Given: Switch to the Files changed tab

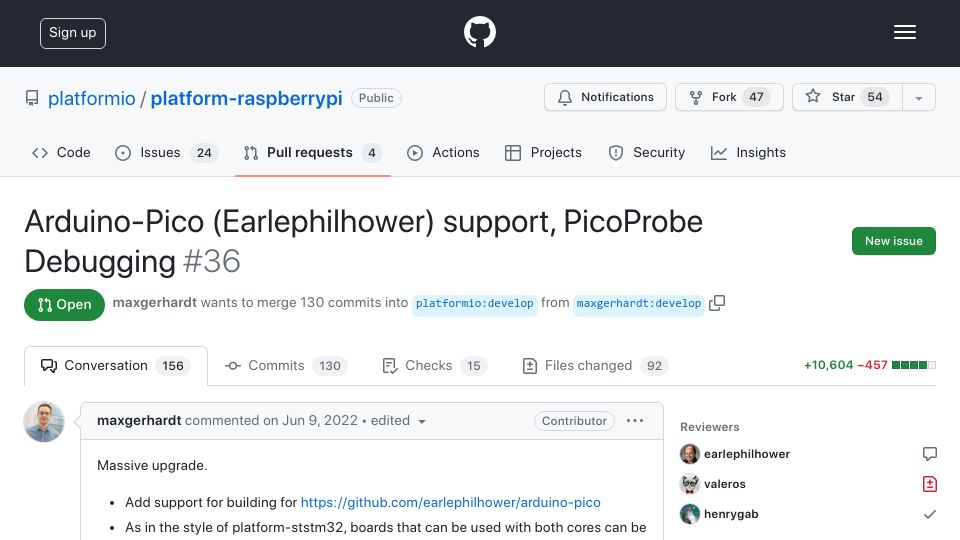Looking at the screenshot, I should coord(594,366).
